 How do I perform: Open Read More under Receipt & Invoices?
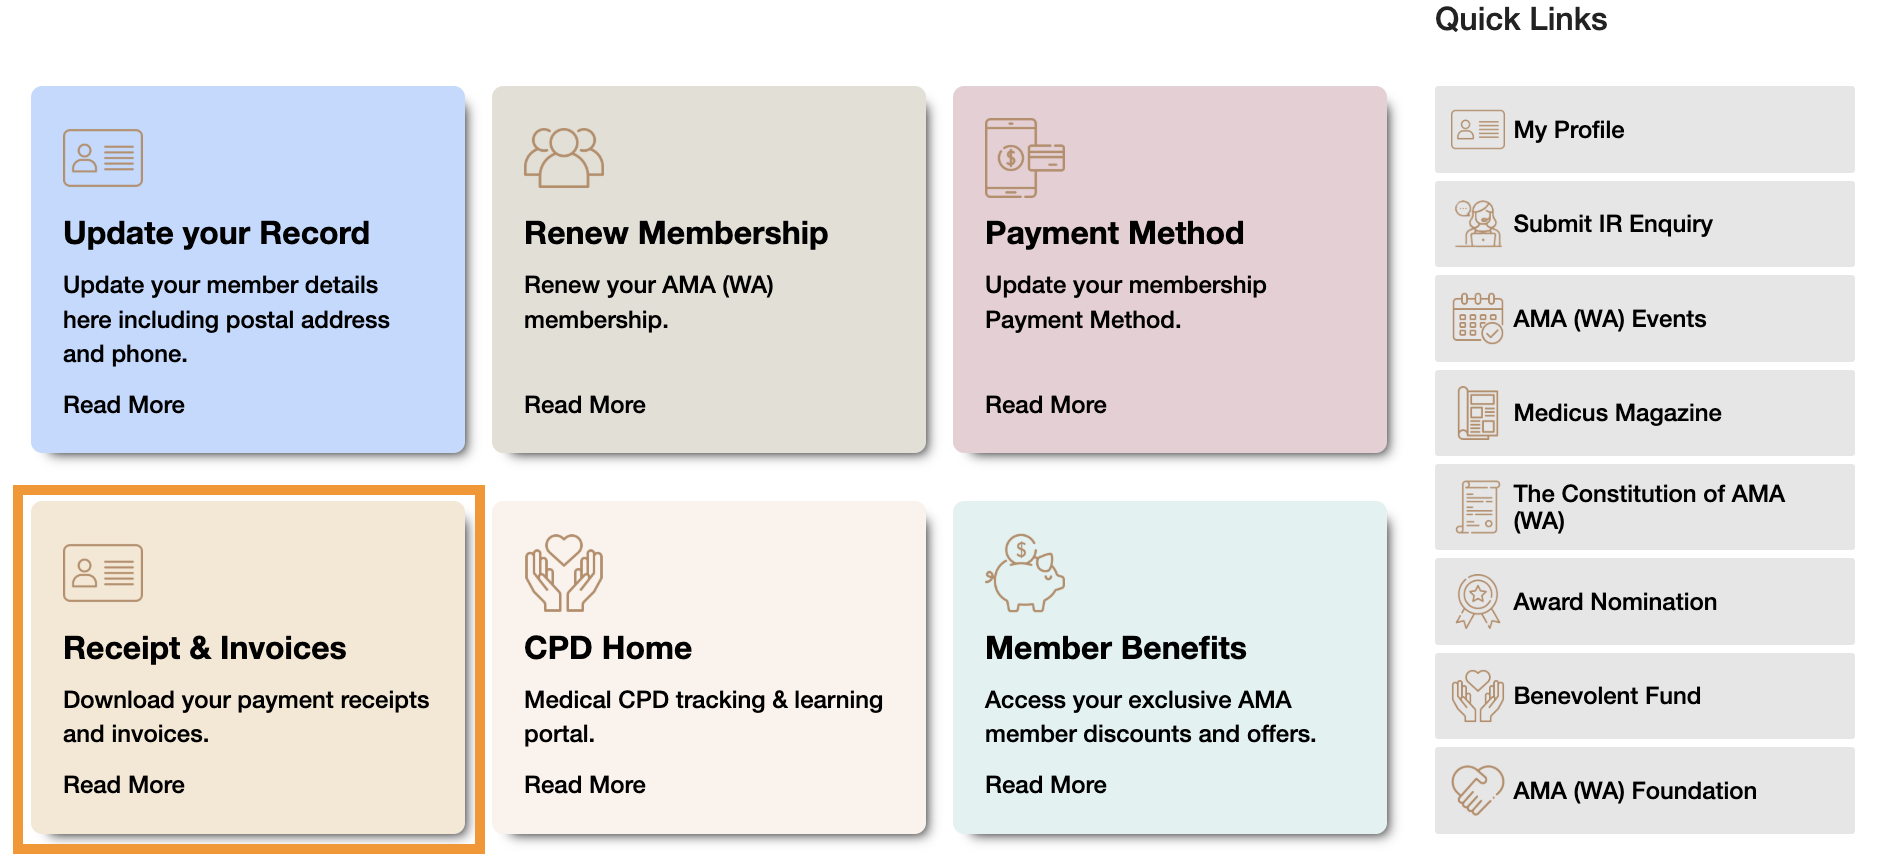coord(124,785)
